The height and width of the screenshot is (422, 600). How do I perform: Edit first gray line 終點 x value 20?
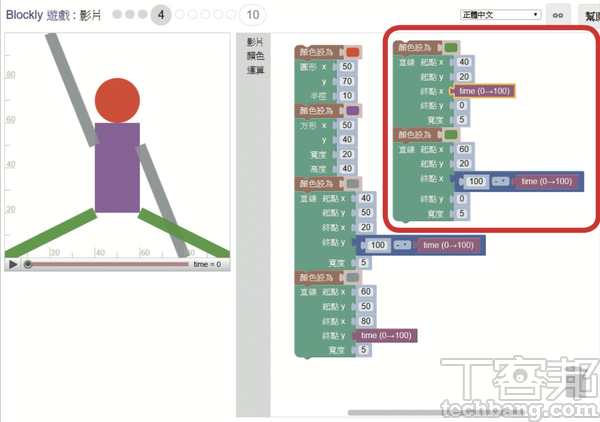click(366, 227)
